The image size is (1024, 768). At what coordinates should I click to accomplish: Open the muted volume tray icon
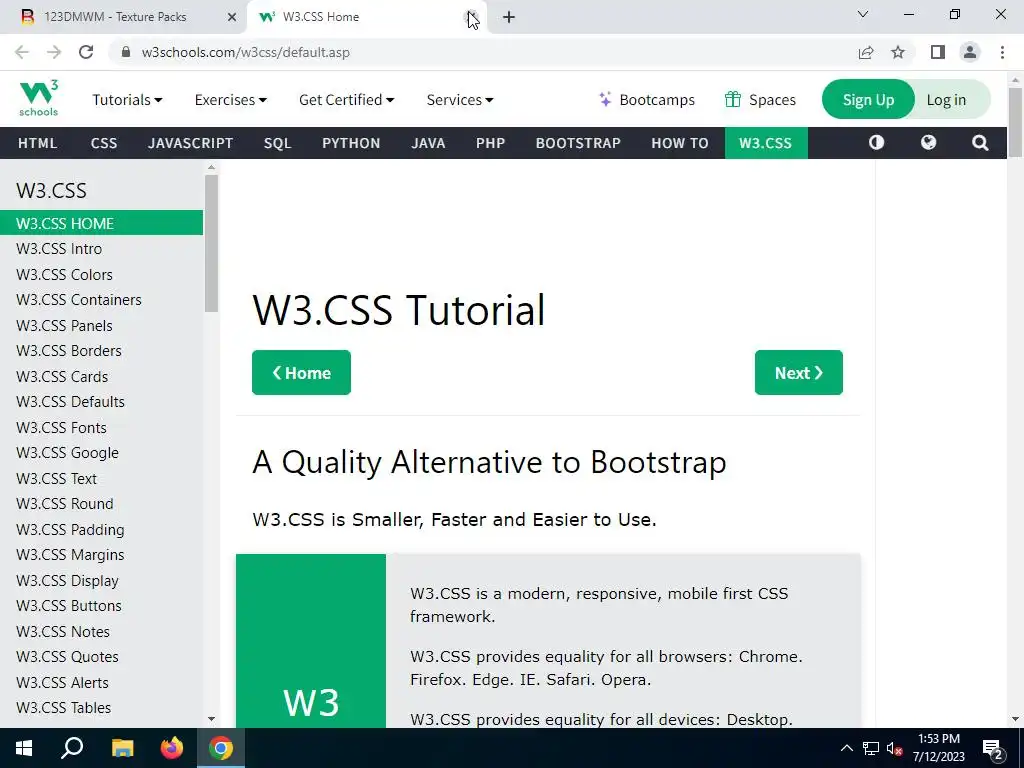[x=894, y=749]
